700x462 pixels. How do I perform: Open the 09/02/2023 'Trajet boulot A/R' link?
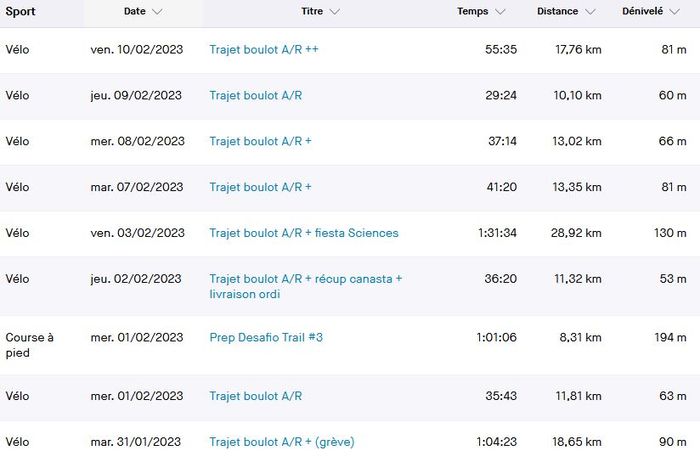(255, 96)
